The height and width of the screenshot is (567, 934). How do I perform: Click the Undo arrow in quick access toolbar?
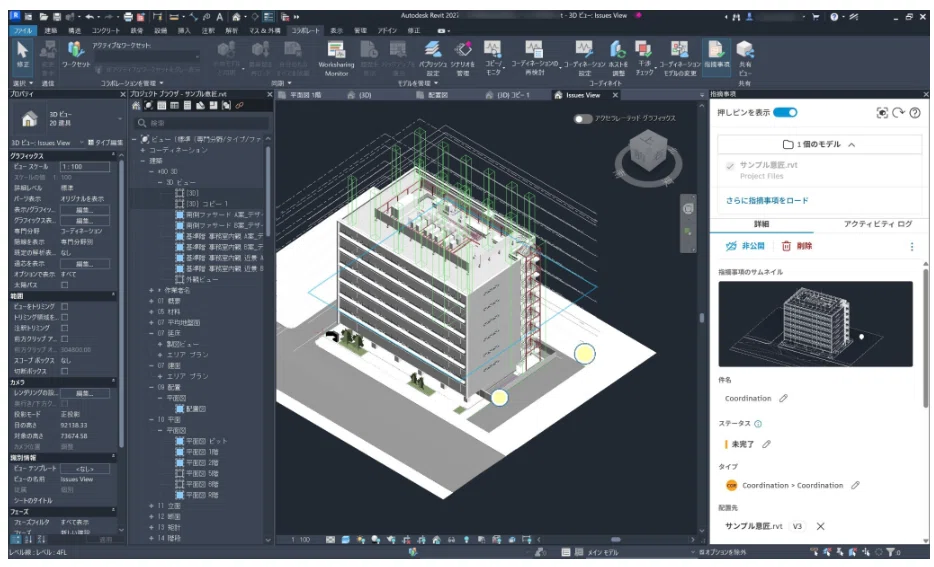click(90, 17)
